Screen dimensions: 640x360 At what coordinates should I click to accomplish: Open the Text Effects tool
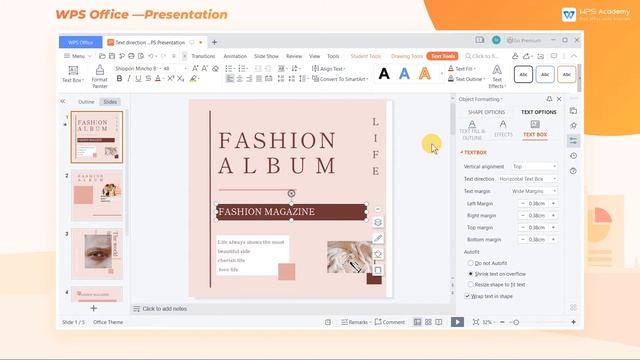497,76
